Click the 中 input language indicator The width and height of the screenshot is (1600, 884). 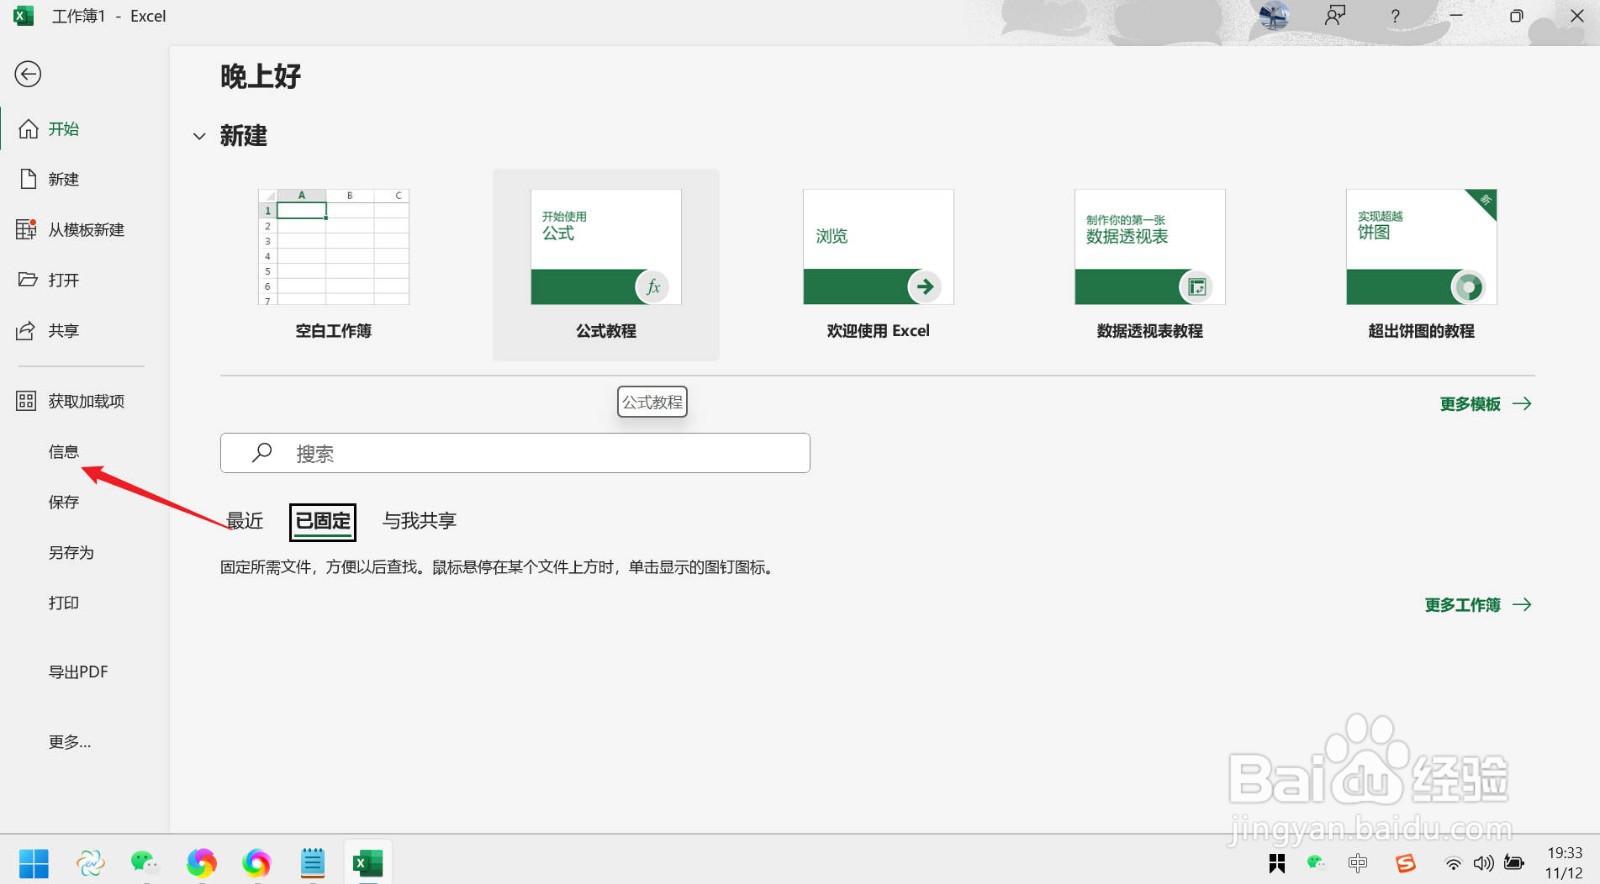click(x=1357, y=863)
